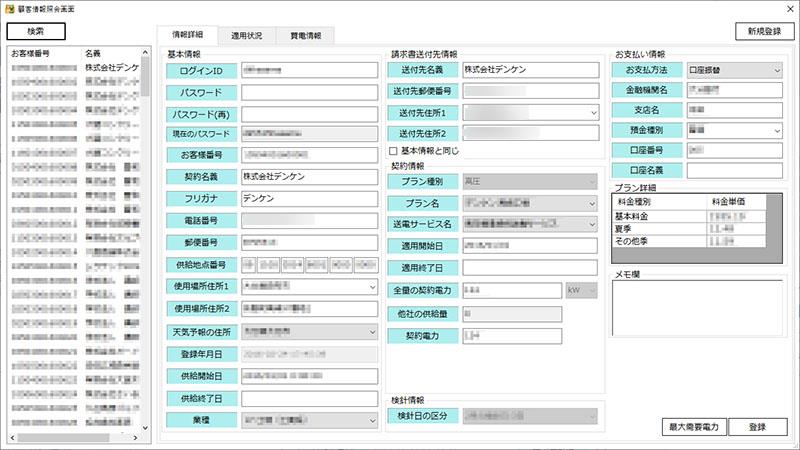
Task: Click the 口座番号 input field
Action: 735,151
